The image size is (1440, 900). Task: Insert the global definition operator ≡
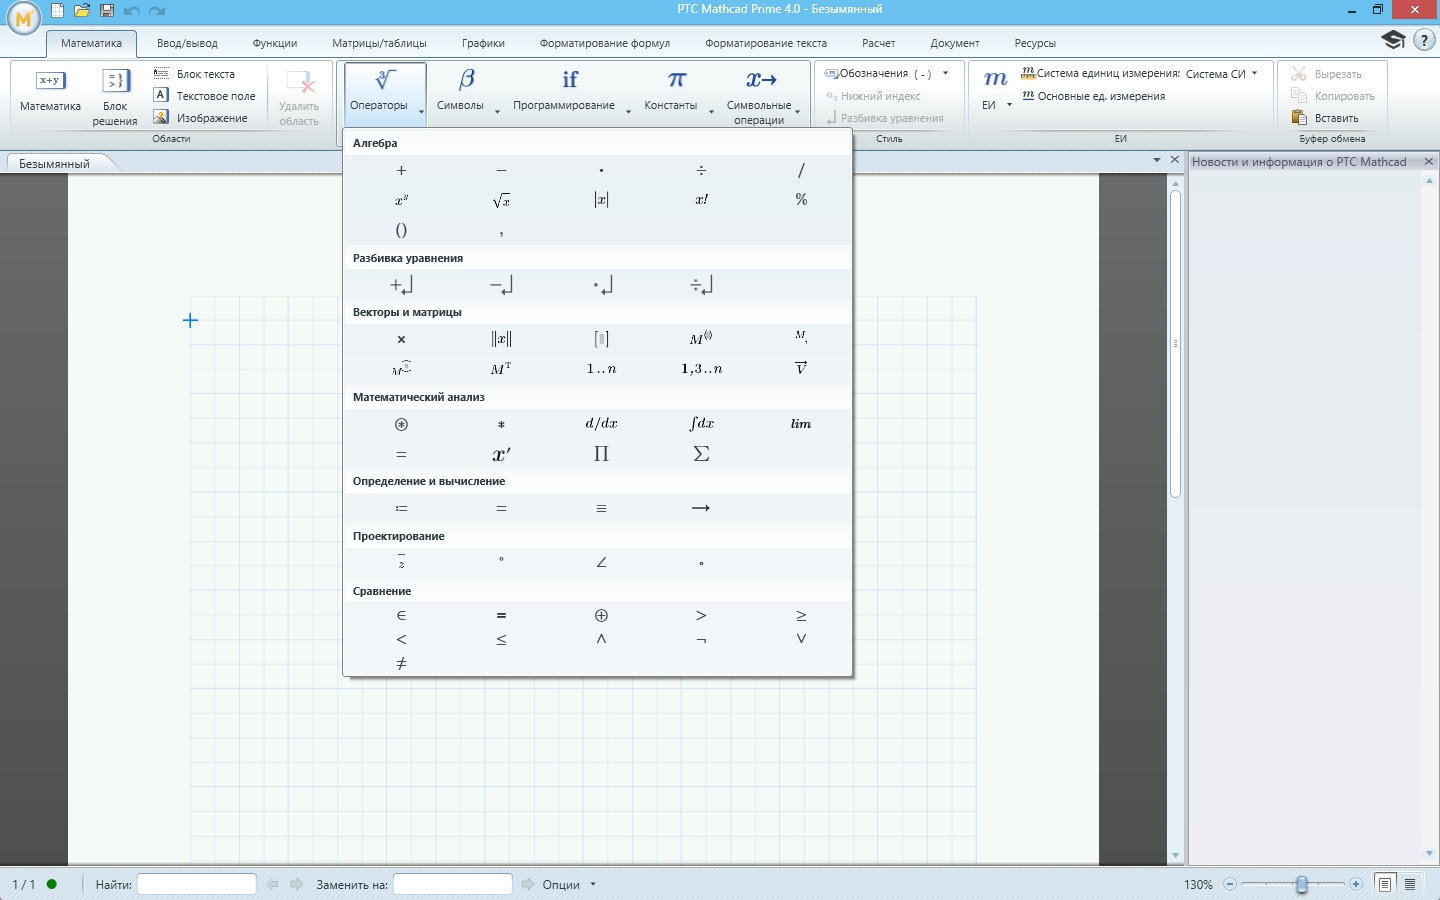coord(601,509)
